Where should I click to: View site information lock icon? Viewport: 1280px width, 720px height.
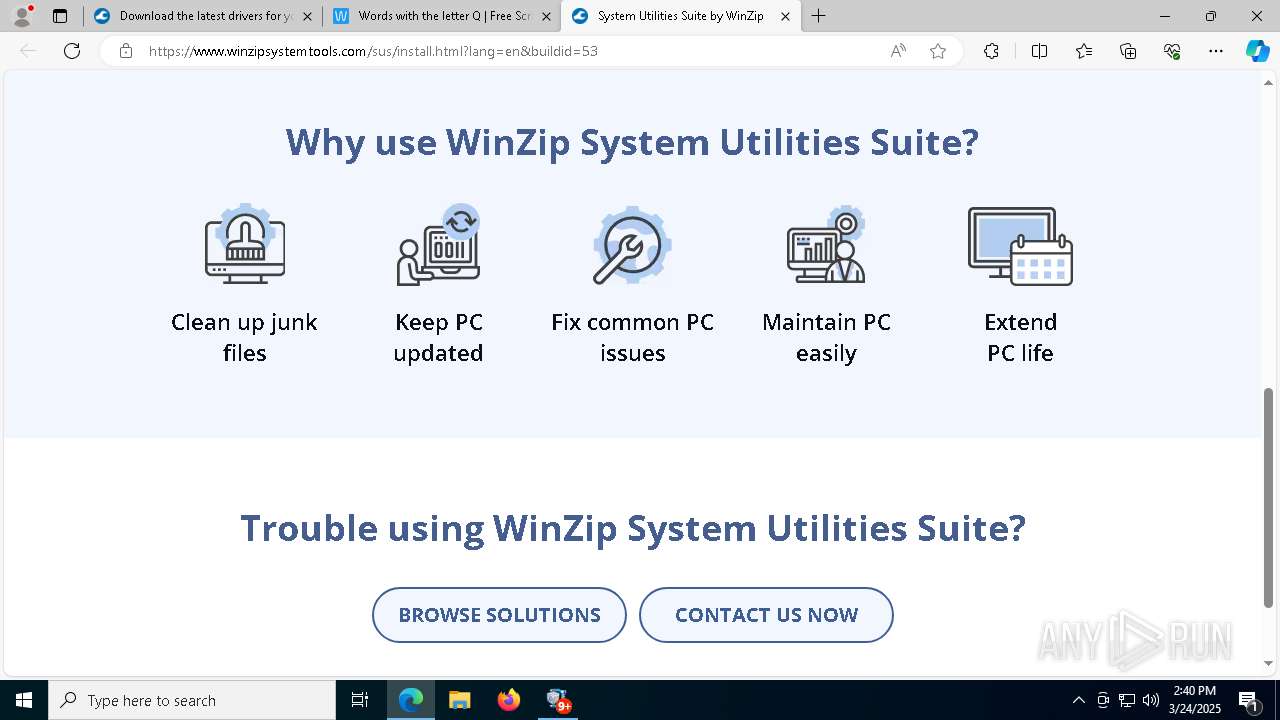pyautogui.click(x=126, y=51)
